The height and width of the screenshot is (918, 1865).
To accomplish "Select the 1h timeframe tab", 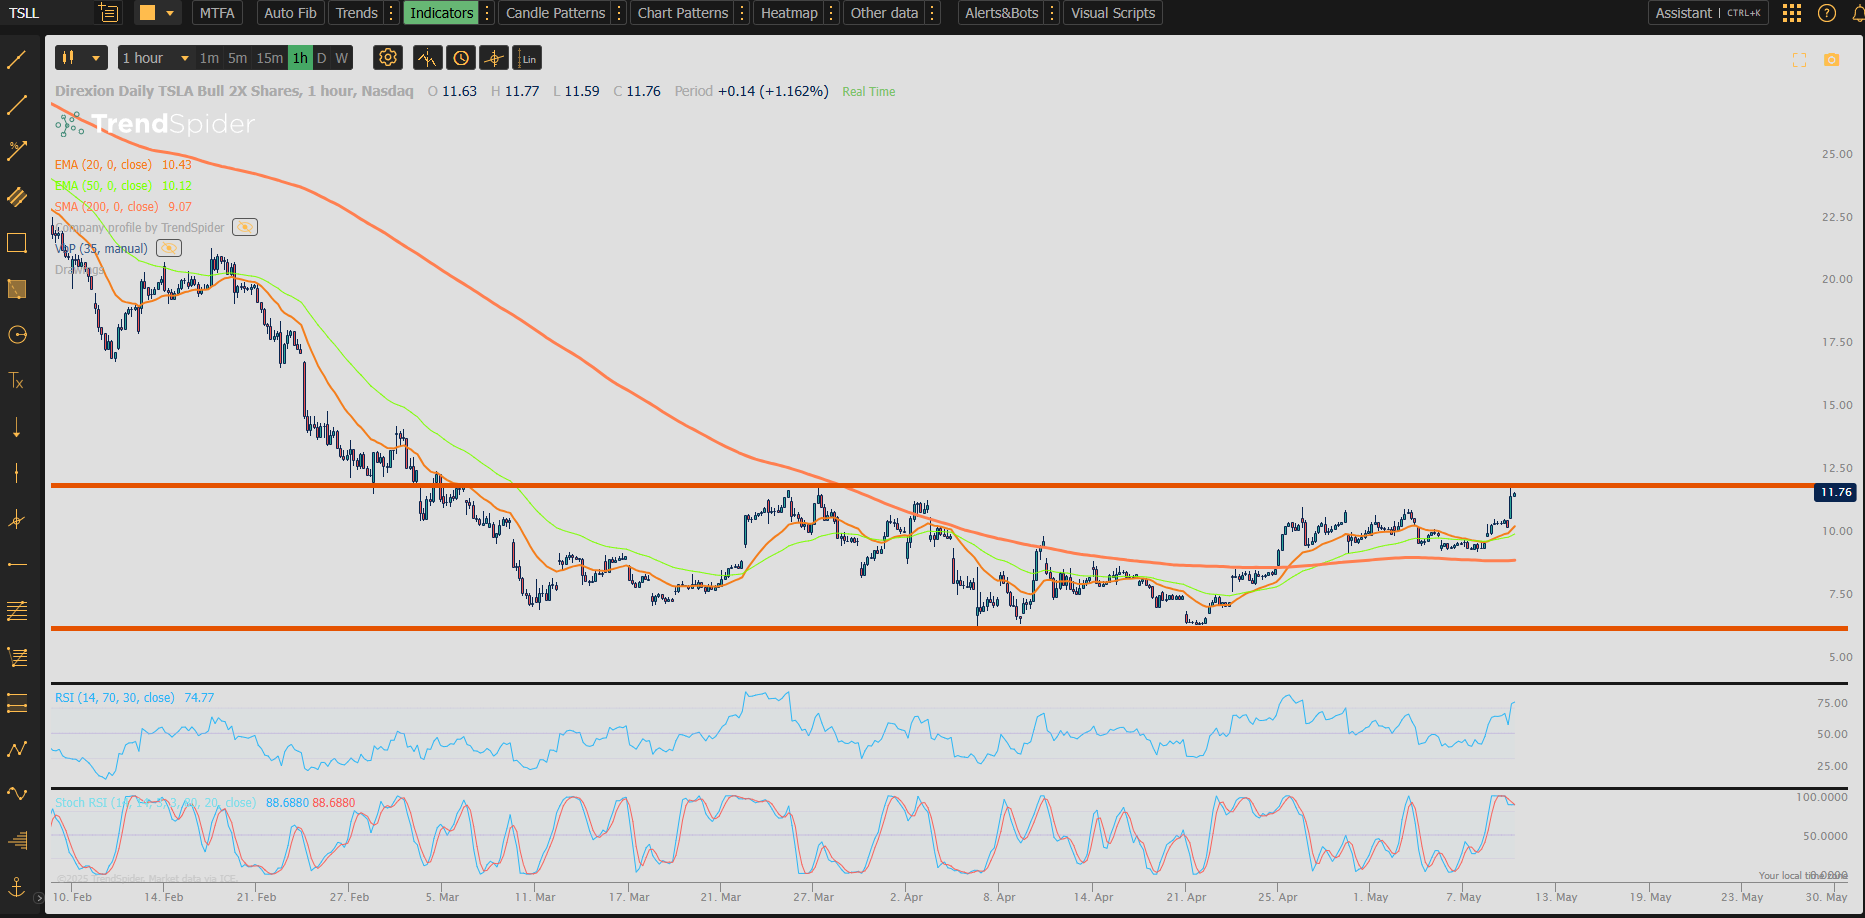I will pyautogui.click(x=300, y=58).
